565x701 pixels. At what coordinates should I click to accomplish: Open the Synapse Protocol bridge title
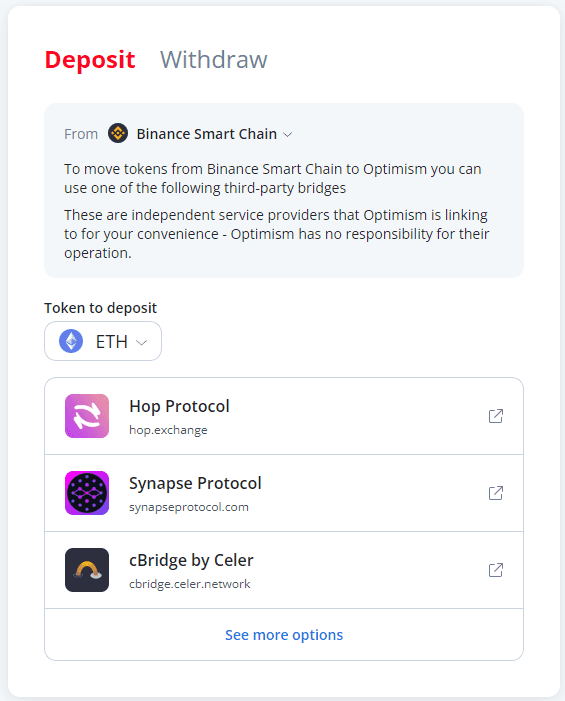pos(195,483)
